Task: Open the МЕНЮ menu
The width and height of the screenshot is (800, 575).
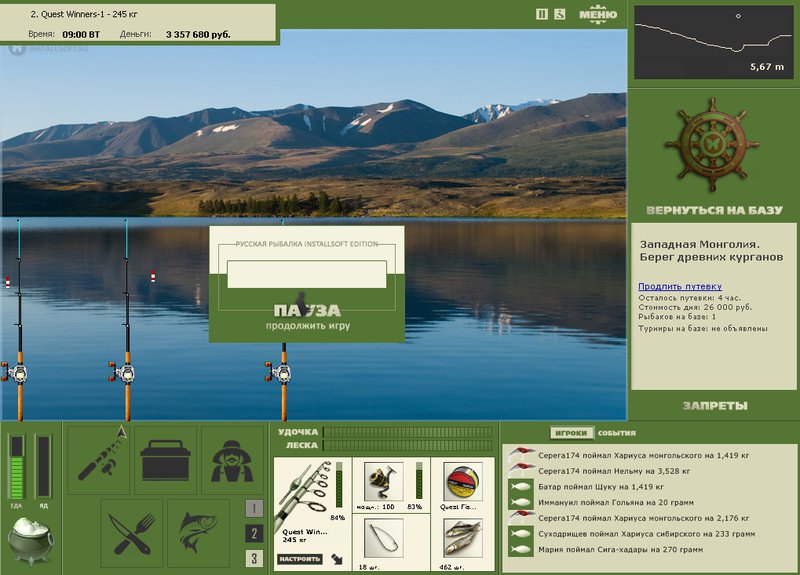Action: pyautogui.click(x=598, y=14)
